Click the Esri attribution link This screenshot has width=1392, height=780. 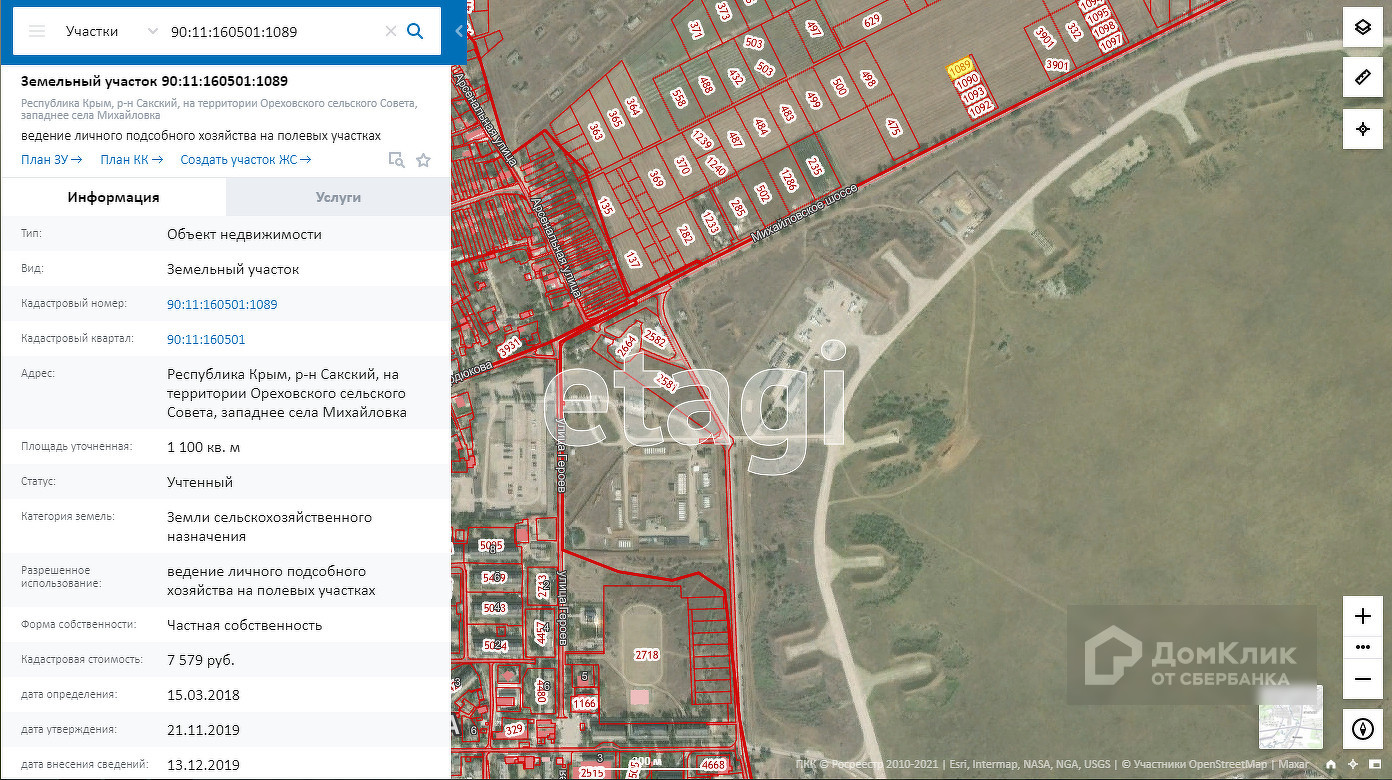(957, 765)
